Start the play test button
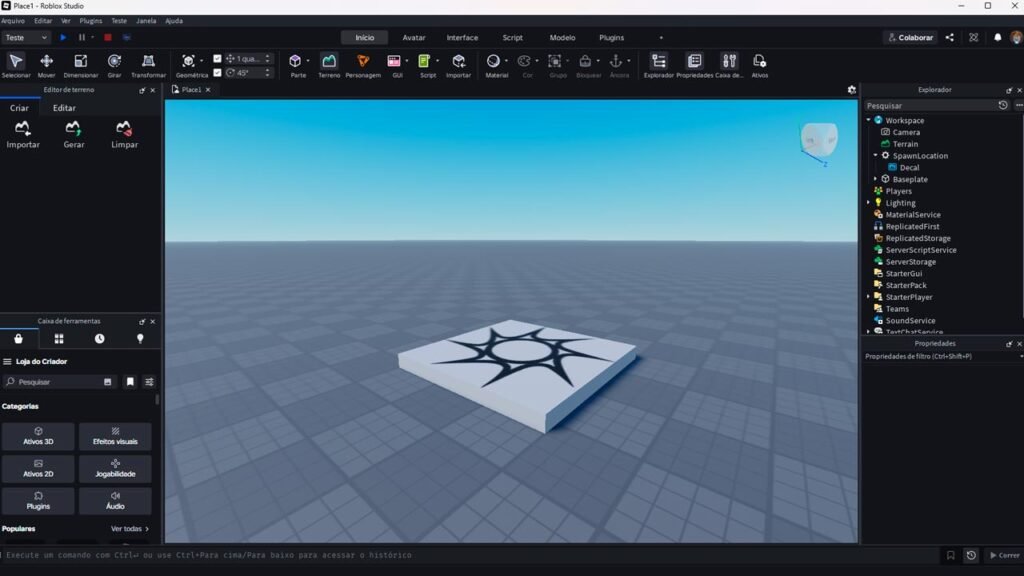This screenshot has height=576, width=1024. tap(63, 37)
